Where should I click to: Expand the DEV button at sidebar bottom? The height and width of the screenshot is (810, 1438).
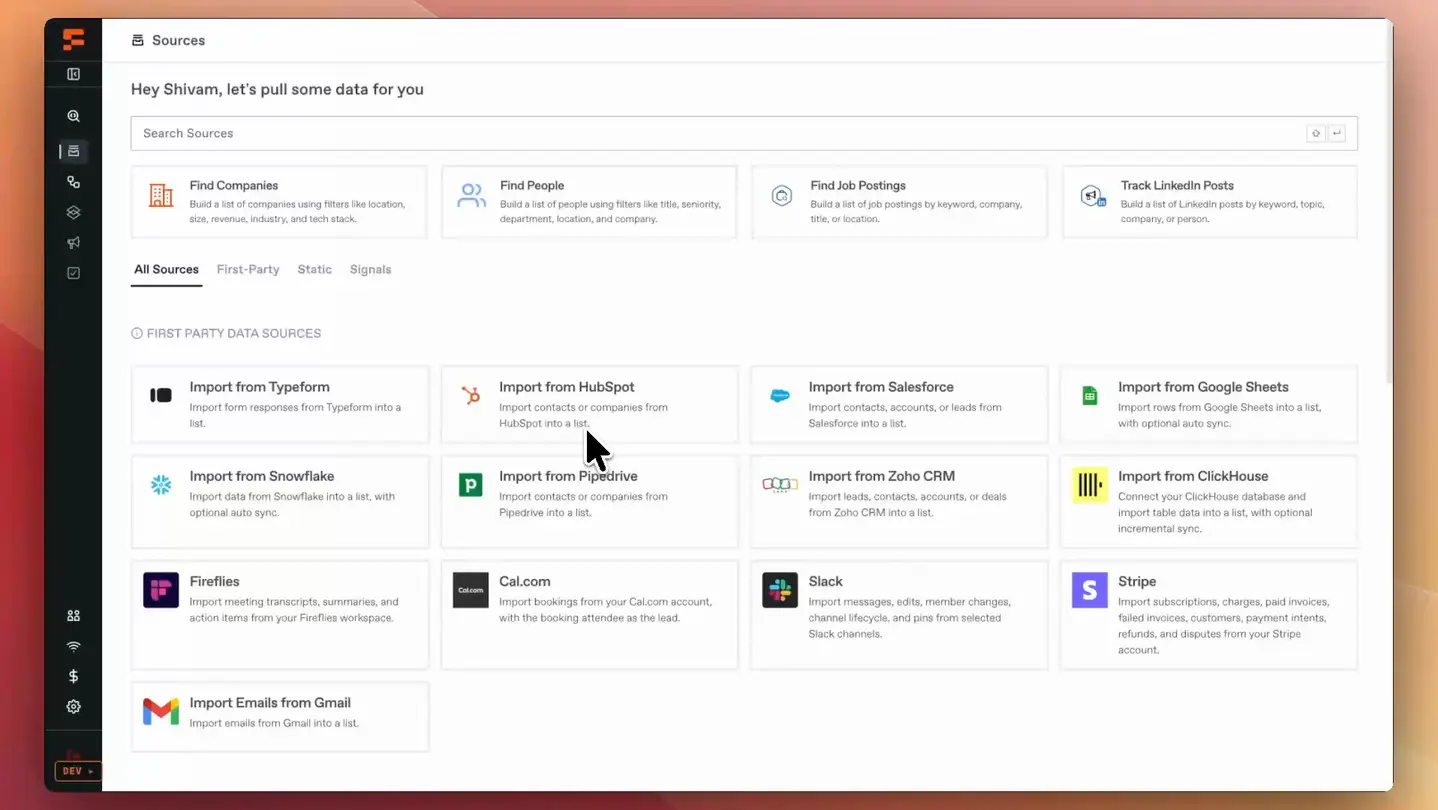78,771
